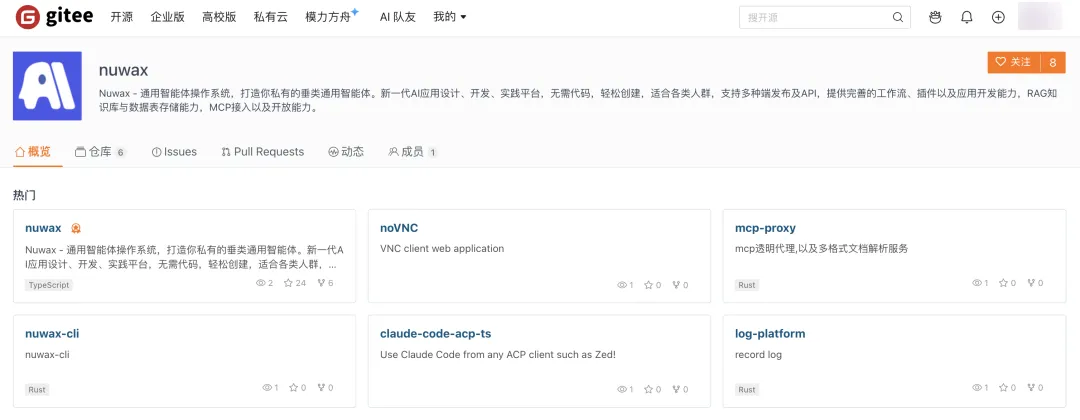Switch to the Issues tab
1080x420 pixels.
point(174,152)
